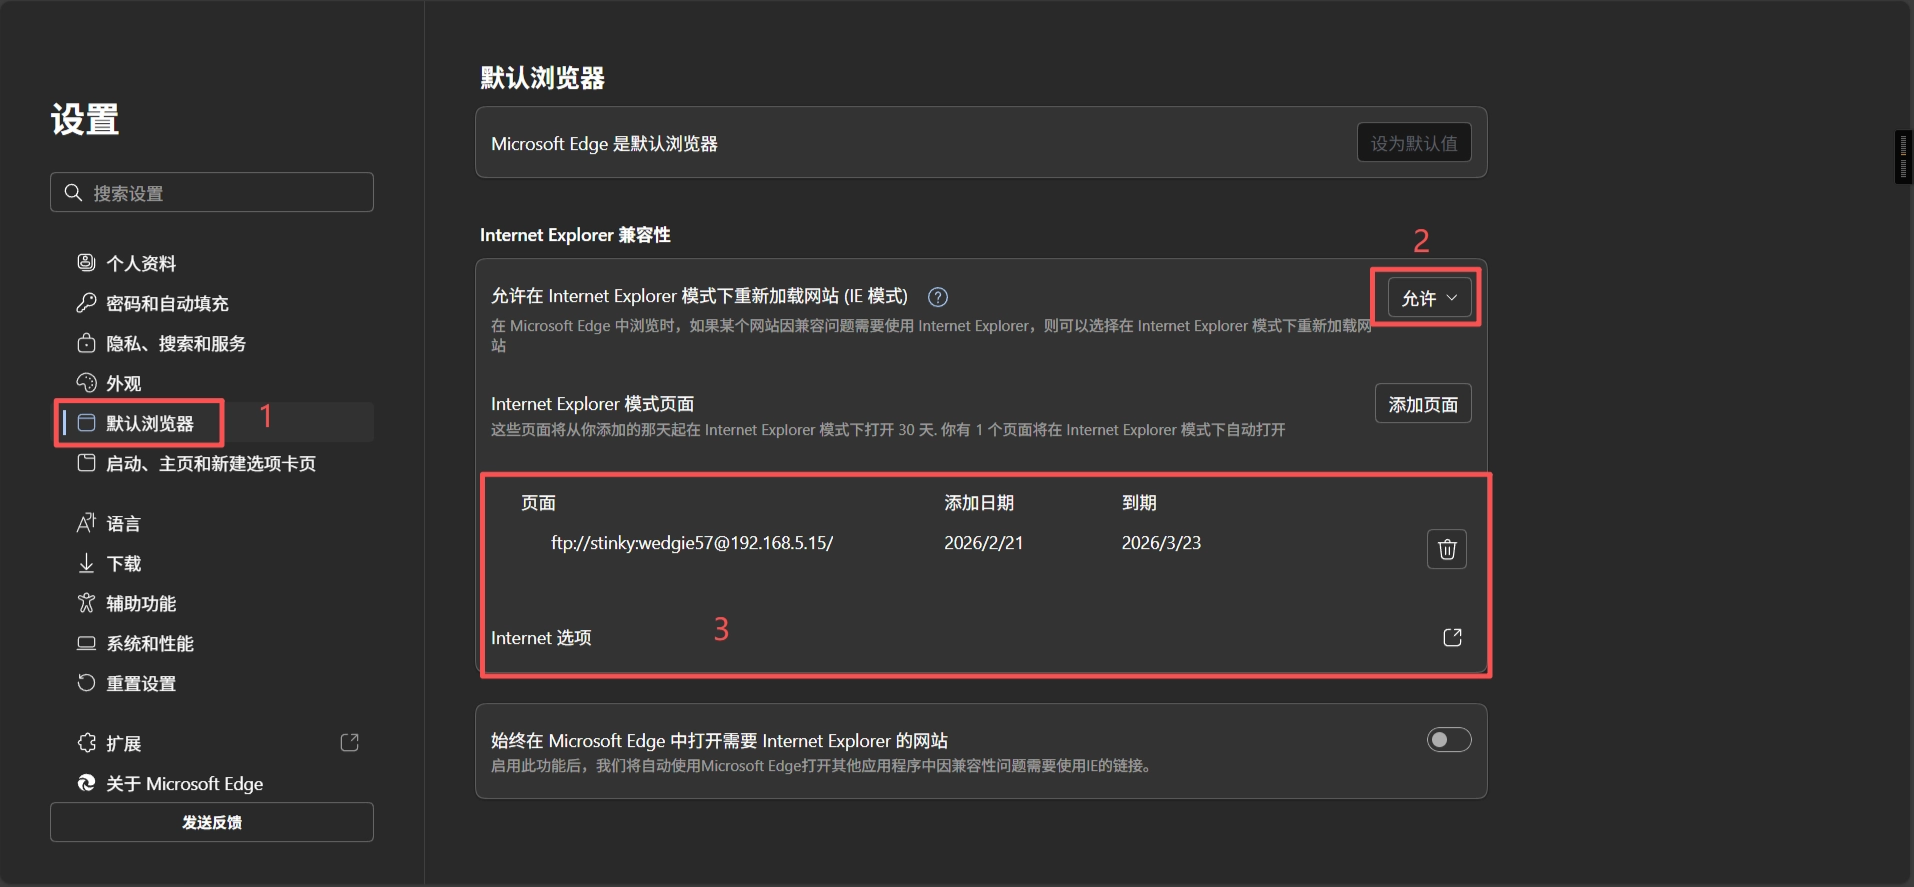Click the browser icon beside 默认浏览器
This screenshot has height=887, width=1914.
(86, 422)
